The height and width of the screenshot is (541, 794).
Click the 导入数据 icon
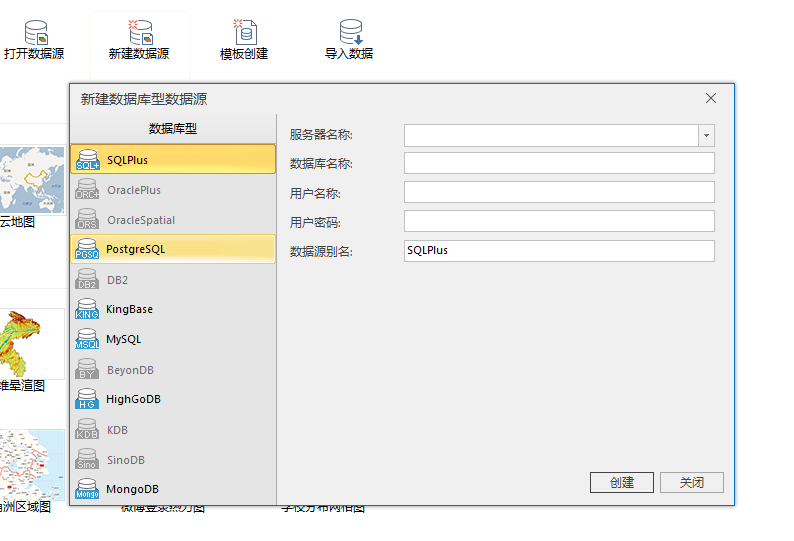click(350, 32)
